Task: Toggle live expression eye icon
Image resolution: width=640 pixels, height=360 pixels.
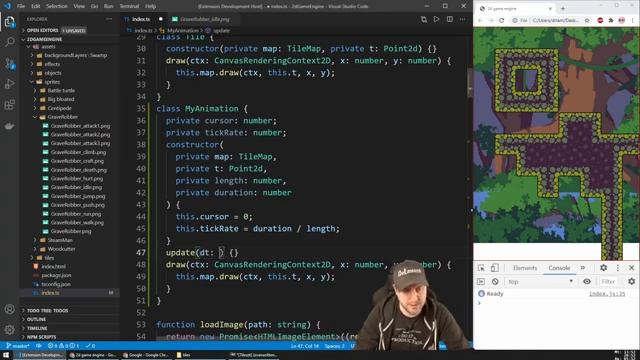Action: [x=587, y=282]
